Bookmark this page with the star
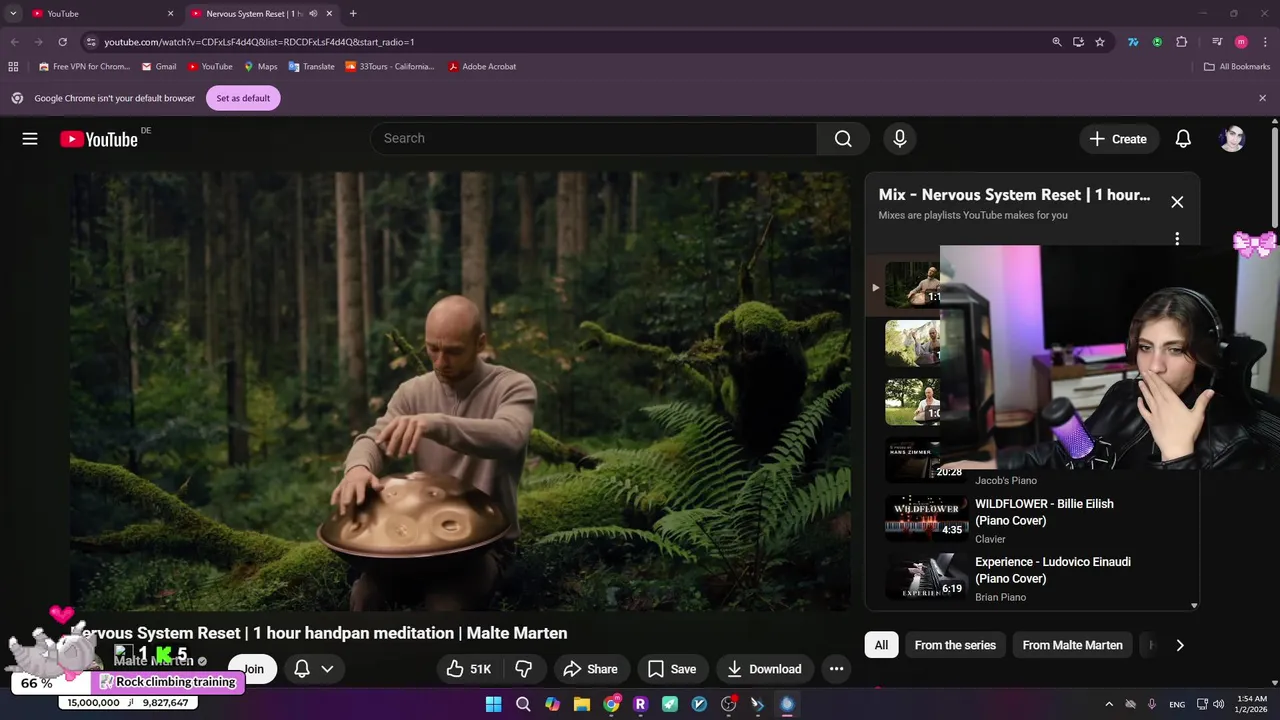Viewport: 1280px width, 720px height. (x=1100, y=42)
